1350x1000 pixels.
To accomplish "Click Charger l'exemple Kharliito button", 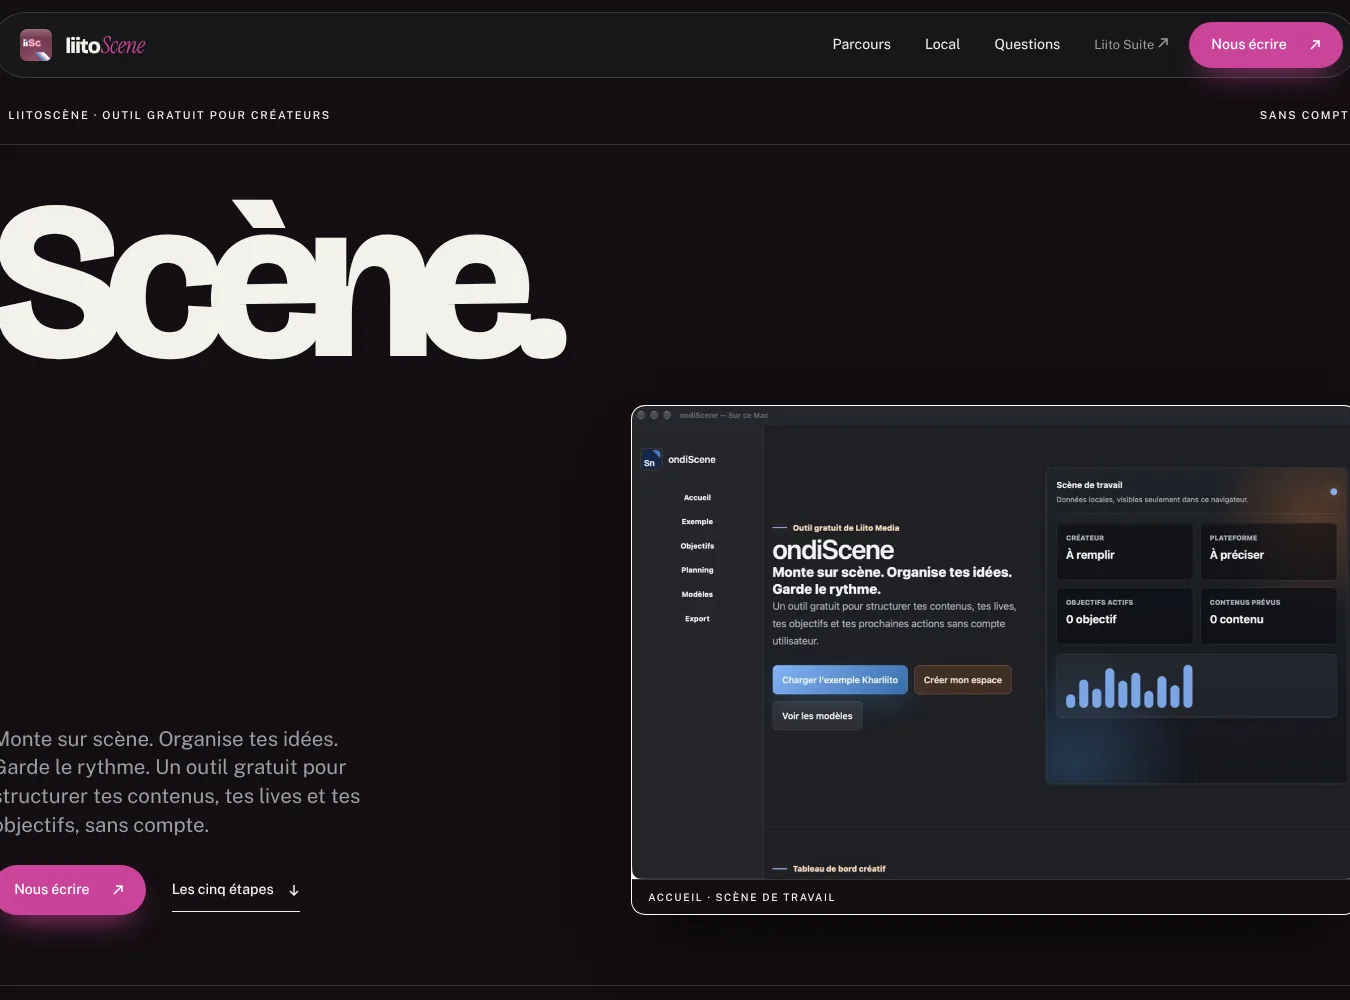I will [x=840, y=680].
